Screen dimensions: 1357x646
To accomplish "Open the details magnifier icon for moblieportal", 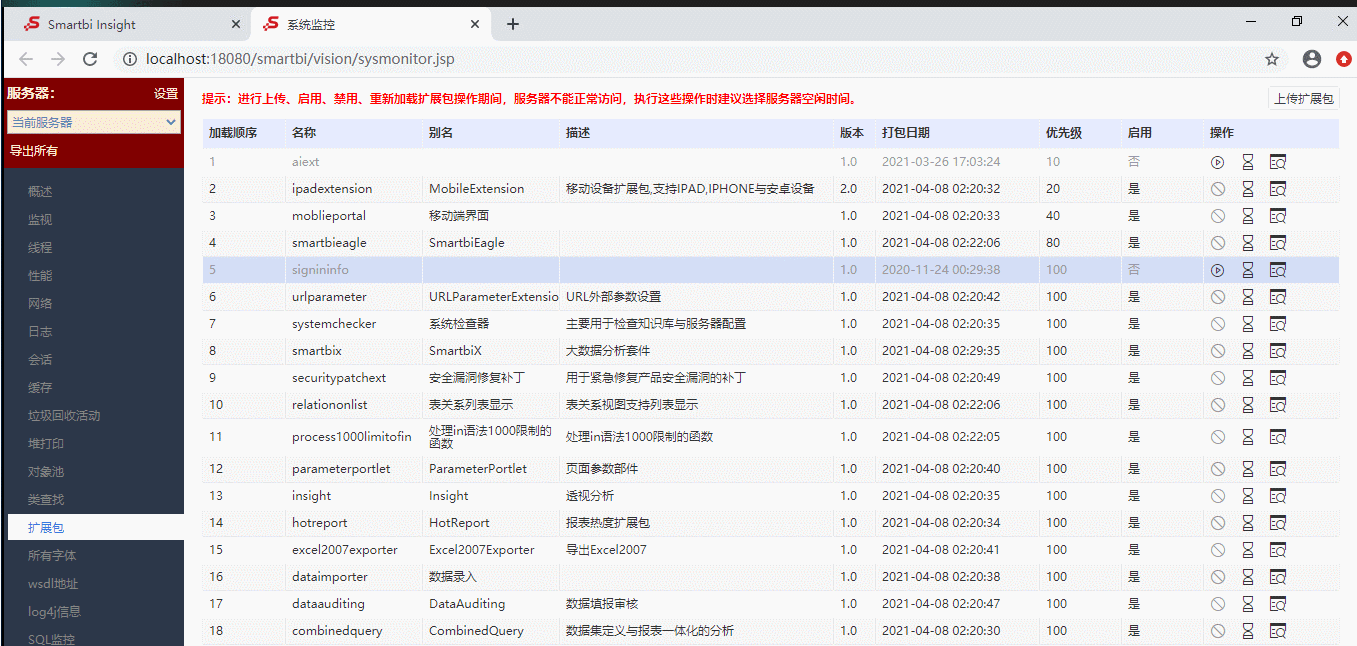I will tap(1277, 215).
